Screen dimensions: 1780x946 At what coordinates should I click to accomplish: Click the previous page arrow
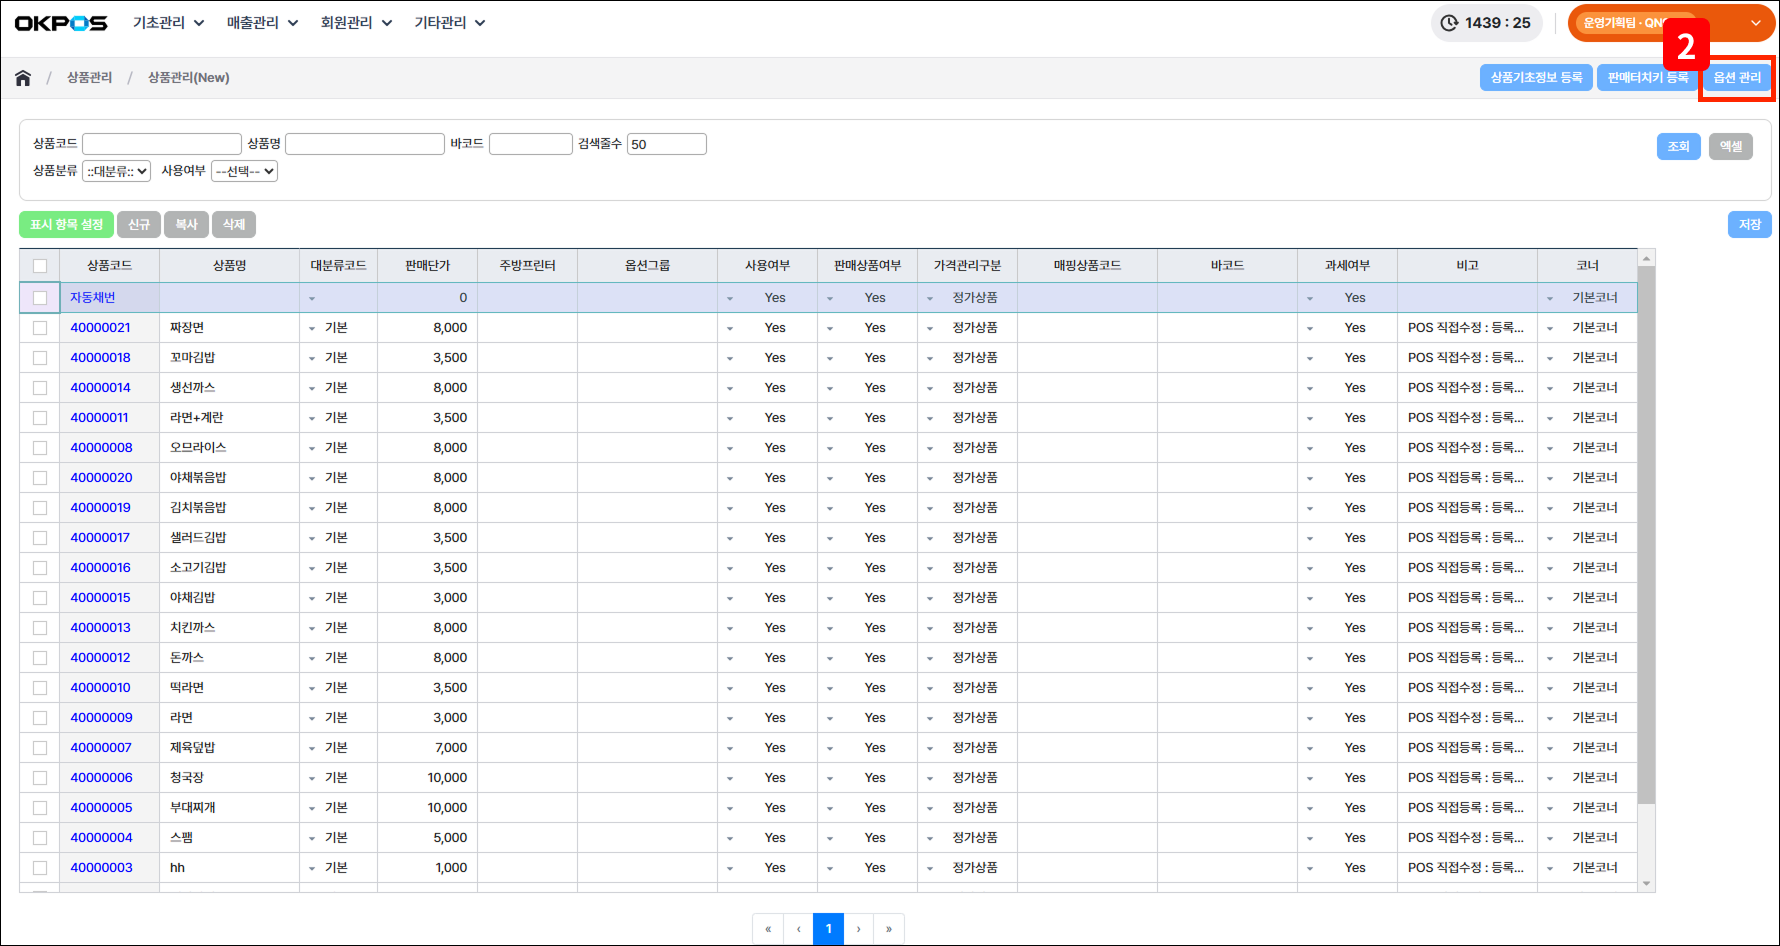pyautogui.click(x=798, y=929)
